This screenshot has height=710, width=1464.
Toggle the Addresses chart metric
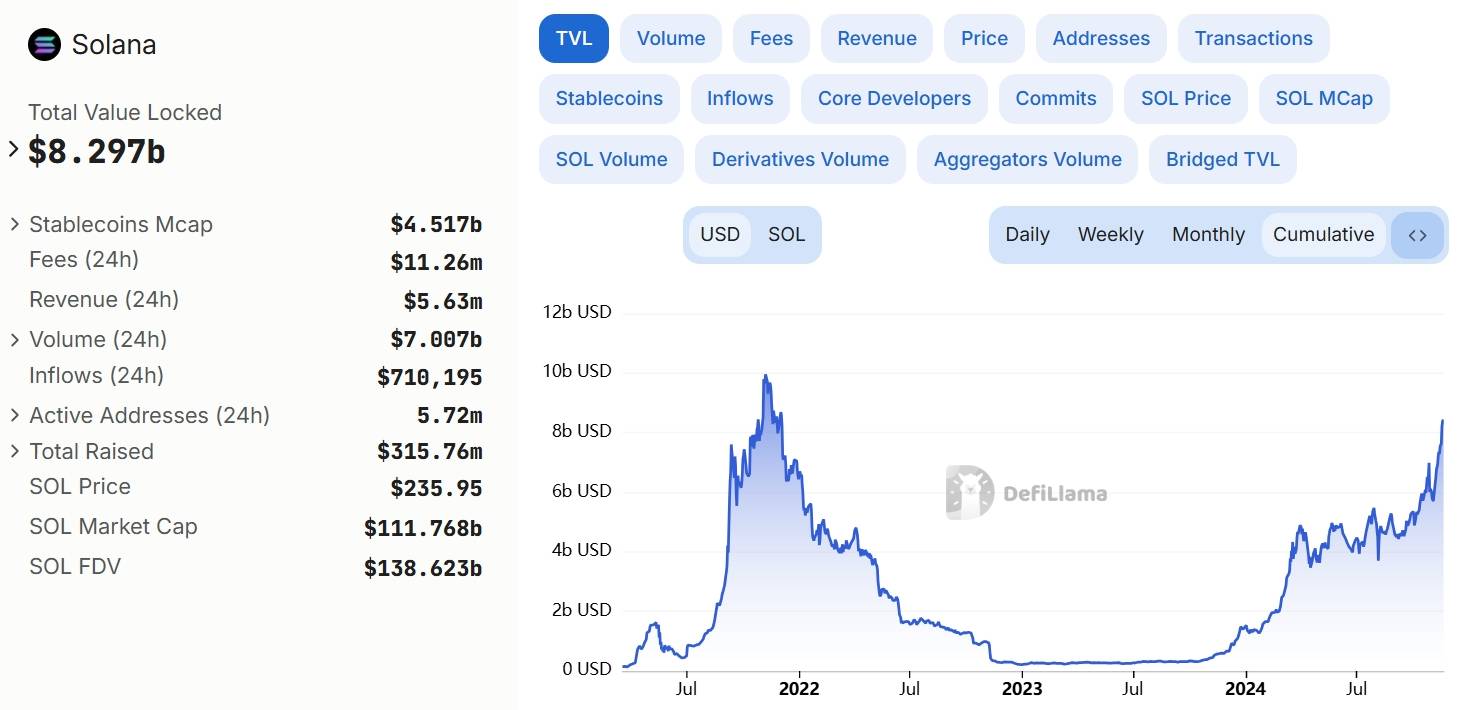click(1101, 39)
